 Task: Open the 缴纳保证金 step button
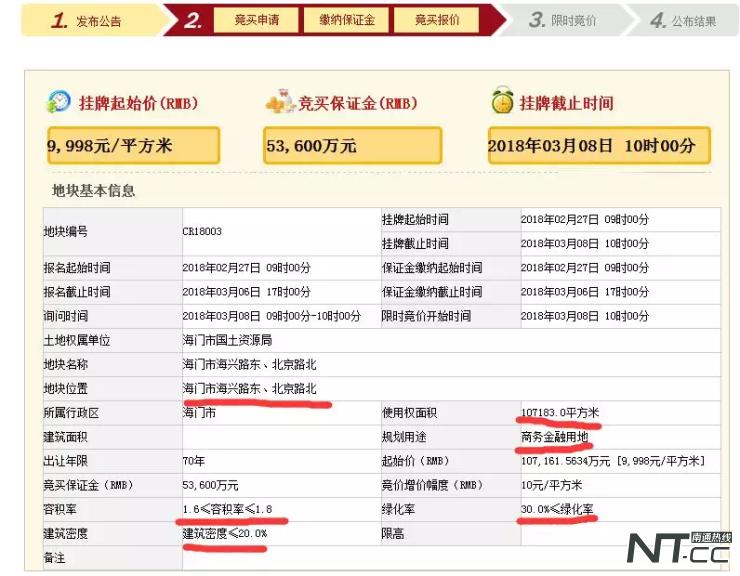click(x=346, y=20)
